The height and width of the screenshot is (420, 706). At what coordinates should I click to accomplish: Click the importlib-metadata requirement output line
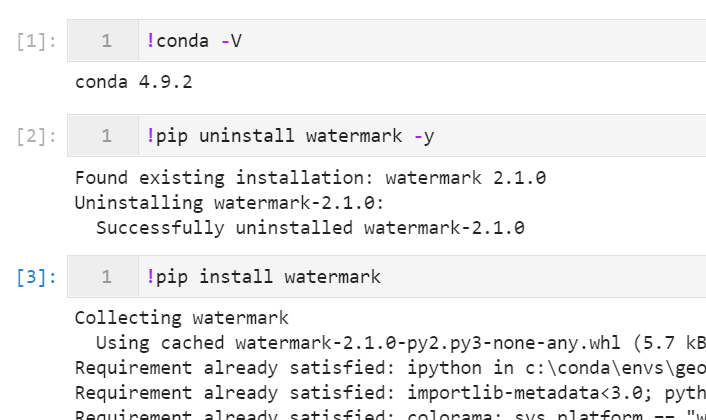coord(390,393)
